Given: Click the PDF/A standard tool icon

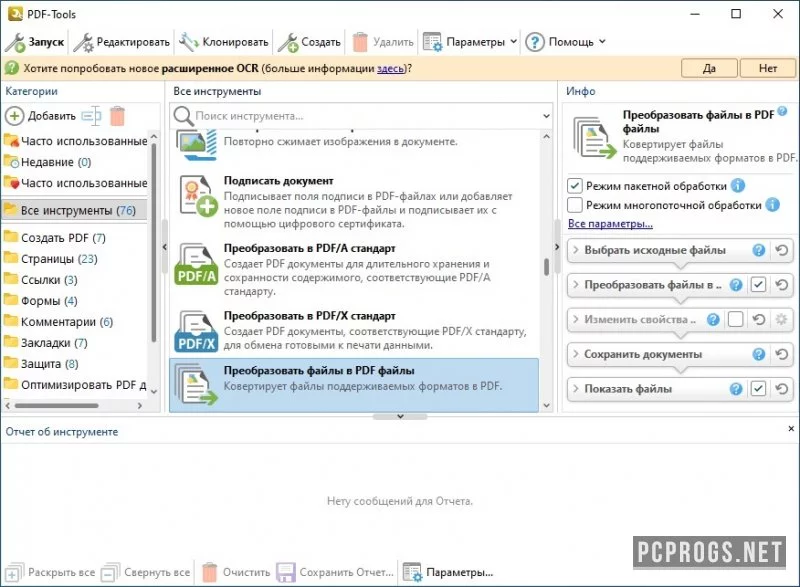Looking at the screenshot, I should tap(196, 264).
